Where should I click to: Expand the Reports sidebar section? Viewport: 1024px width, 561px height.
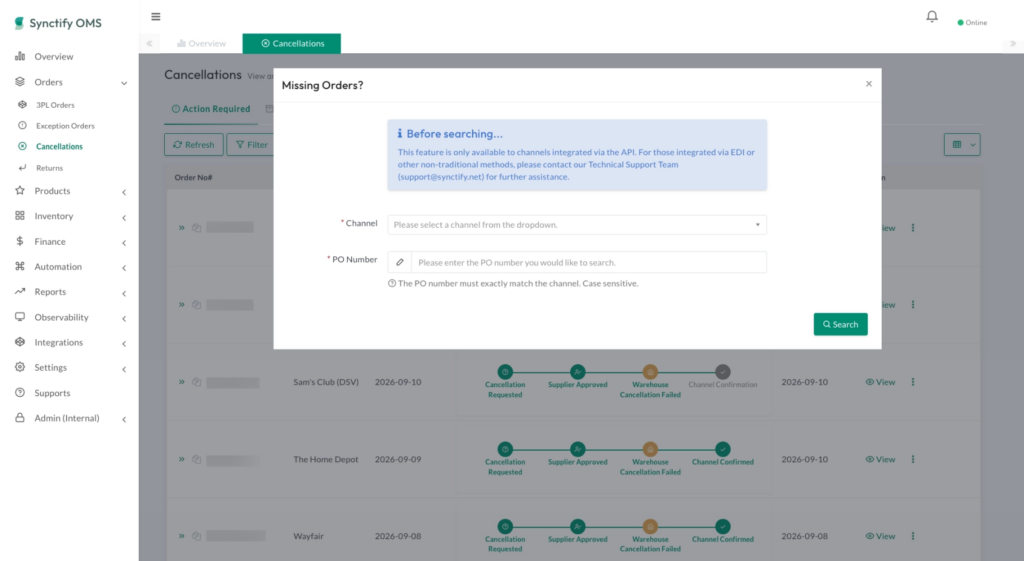[x=124, y=293]
